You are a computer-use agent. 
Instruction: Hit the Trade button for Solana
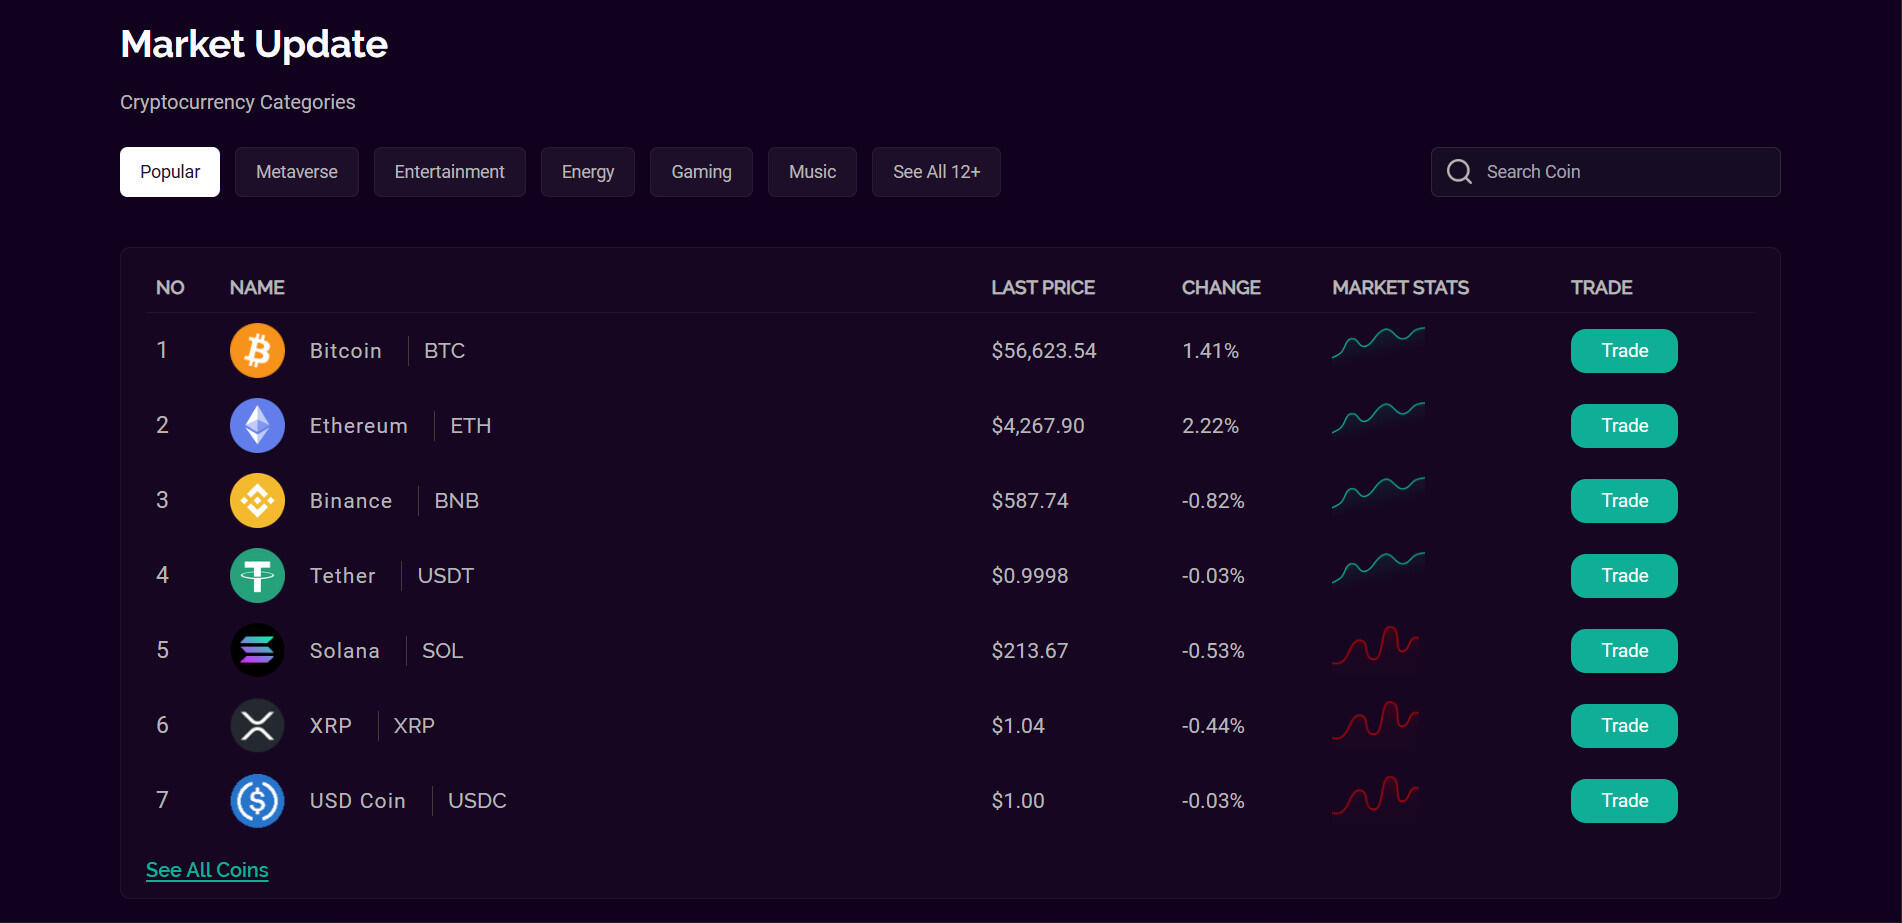coord(1624,651)
